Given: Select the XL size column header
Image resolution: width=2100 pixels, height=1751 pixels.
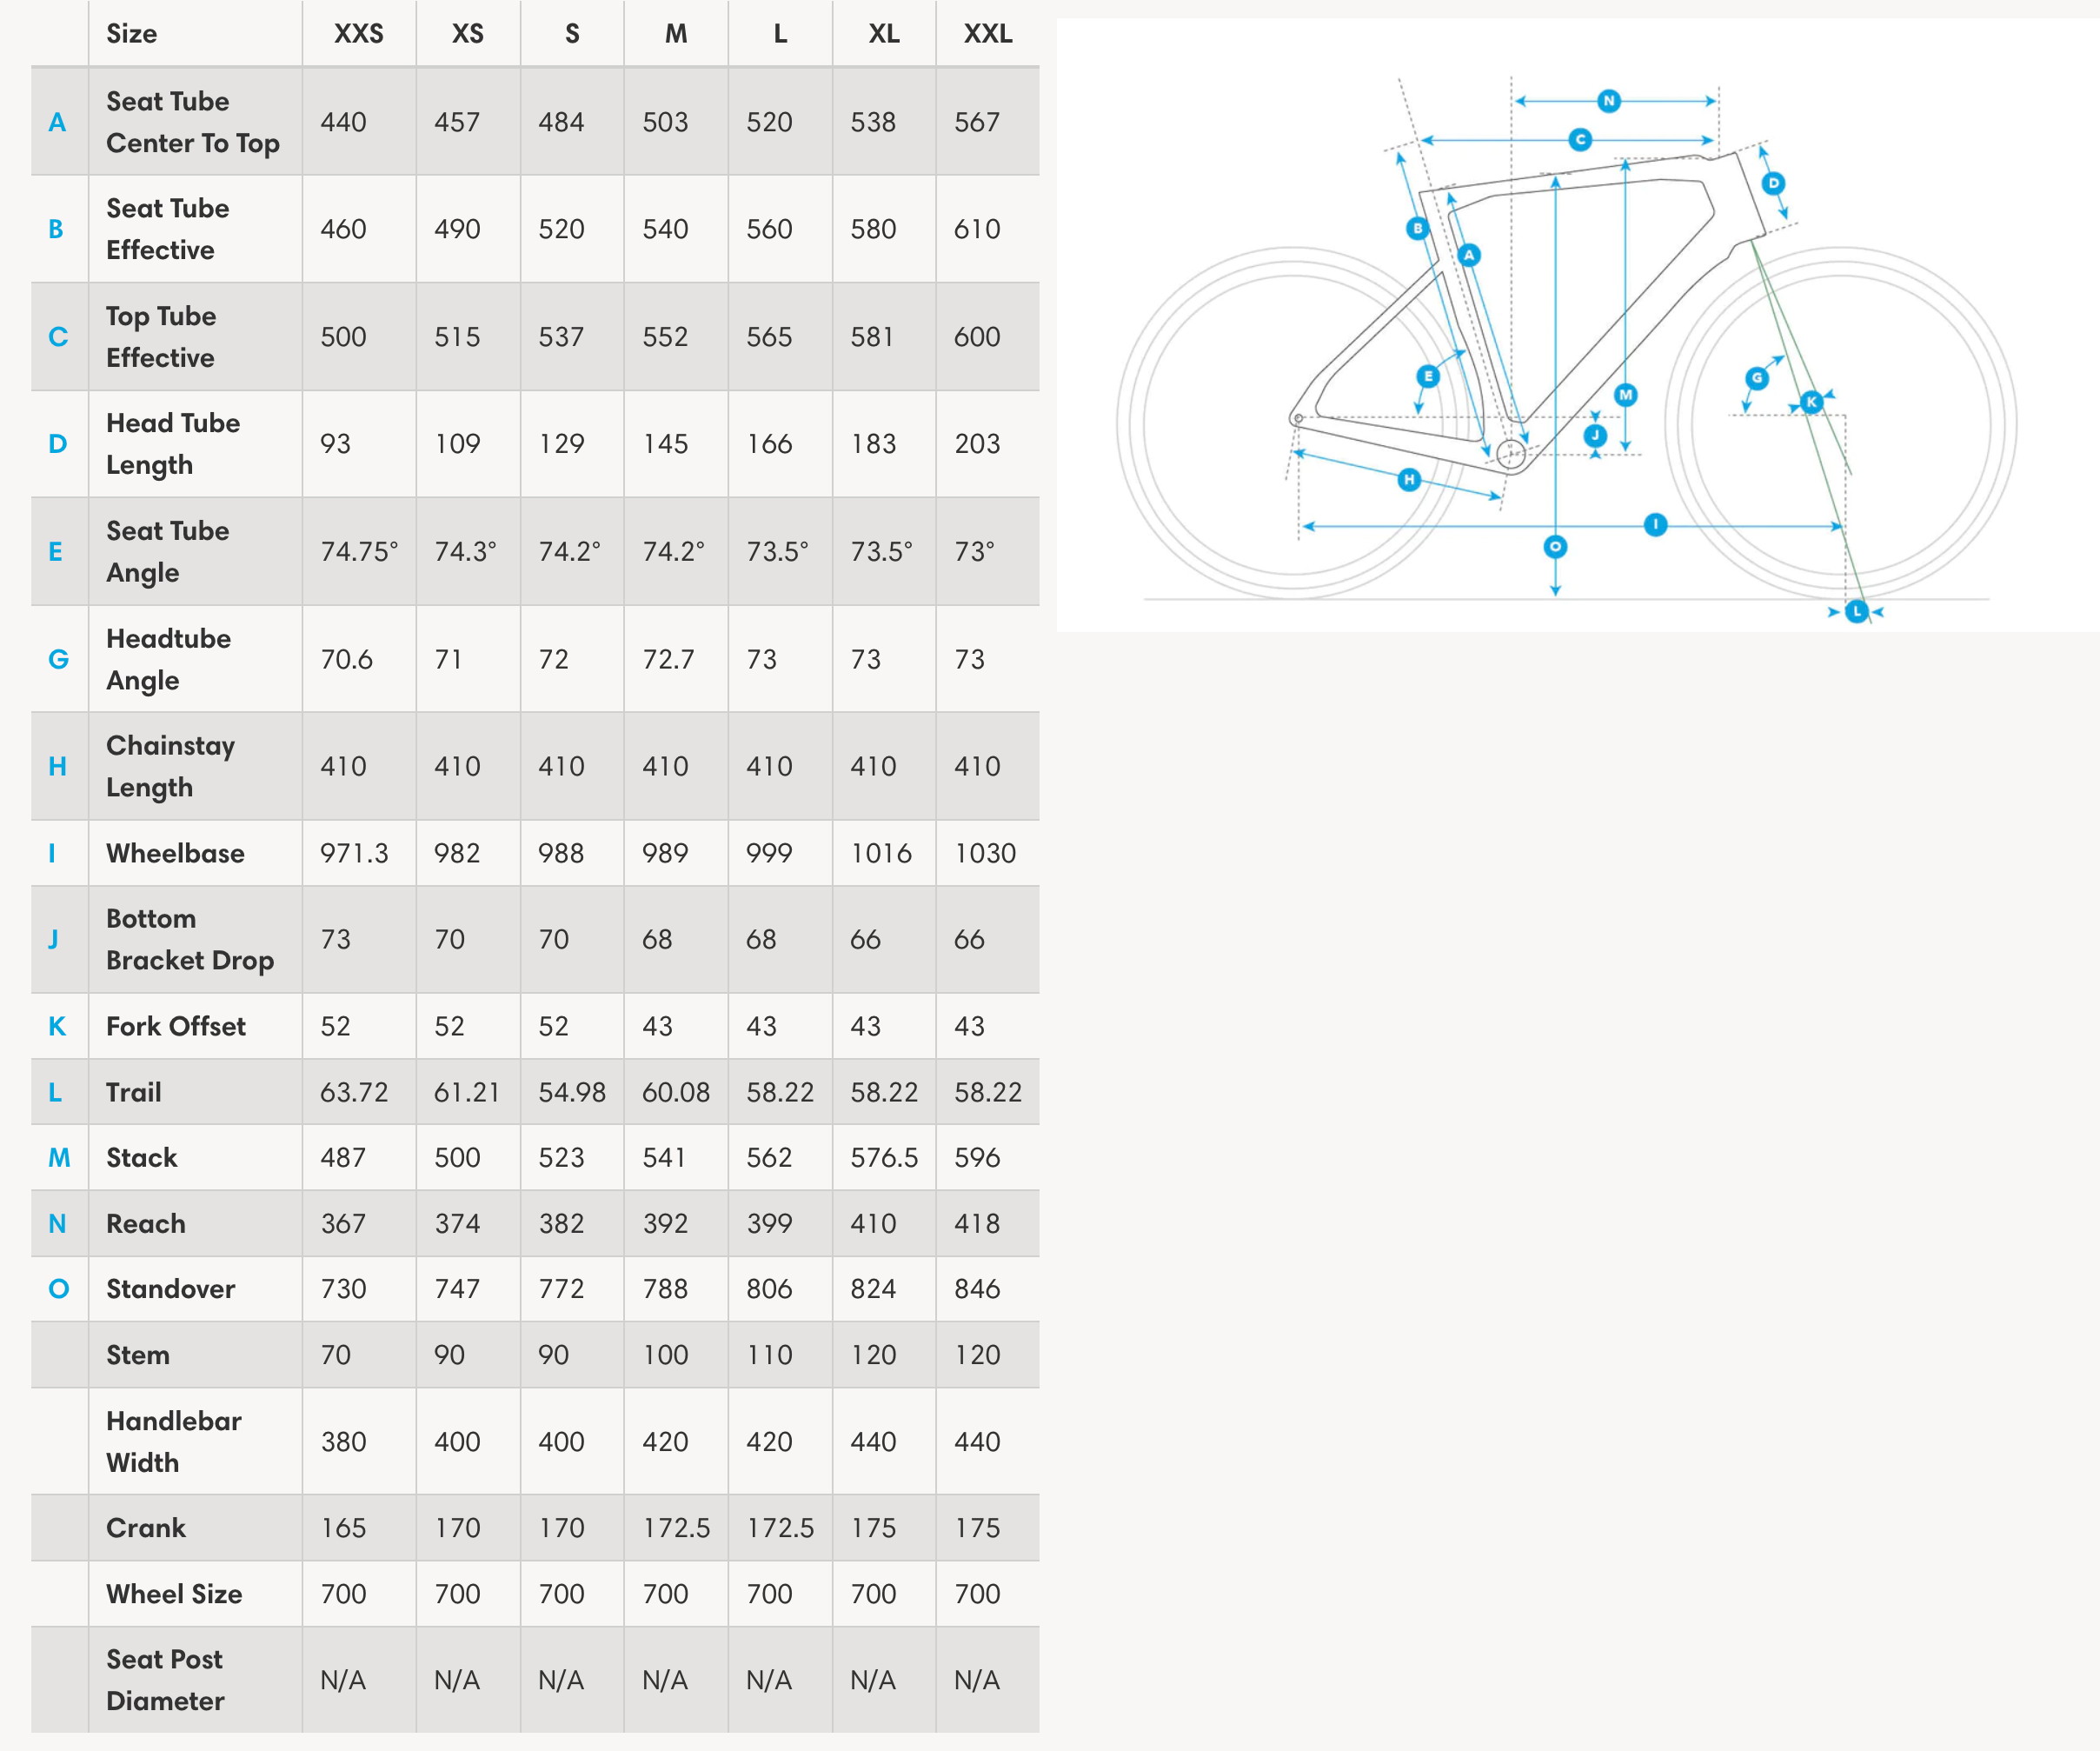Looking at the screenshot, I should [x=883, y=34].
